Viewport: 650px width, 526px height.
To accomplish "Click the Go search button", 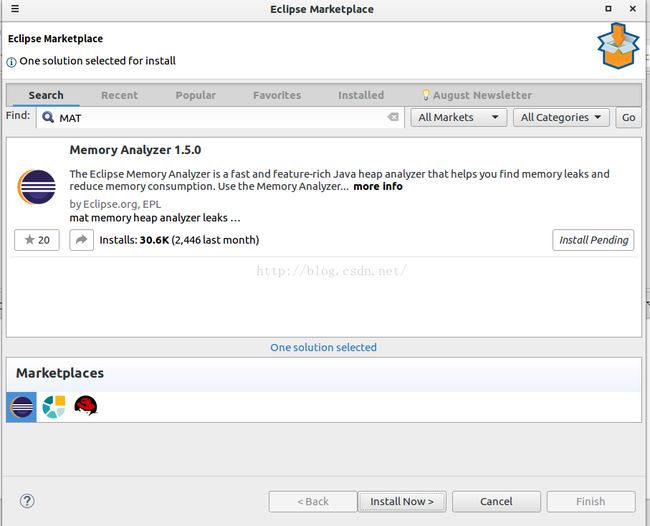I will pyautogui.click(x=628, y=118).
